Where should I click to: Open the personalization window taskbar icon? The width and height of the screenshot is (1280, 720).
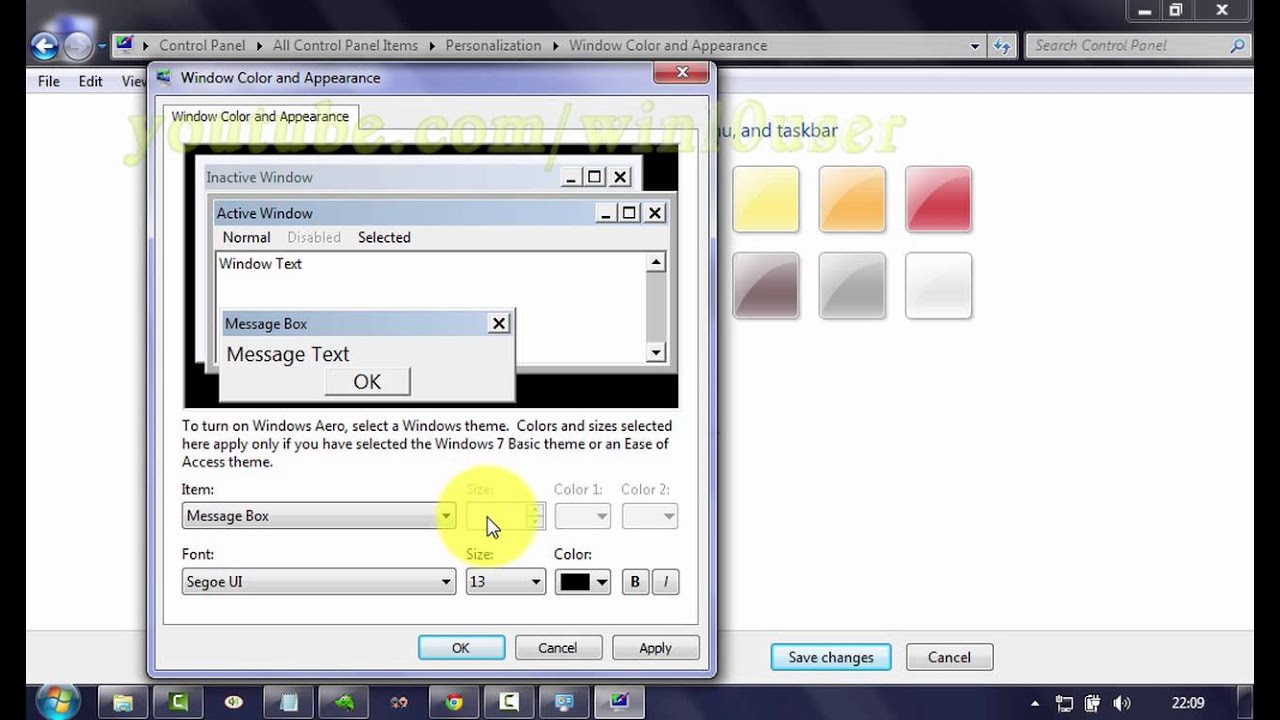tap(620, 702)
